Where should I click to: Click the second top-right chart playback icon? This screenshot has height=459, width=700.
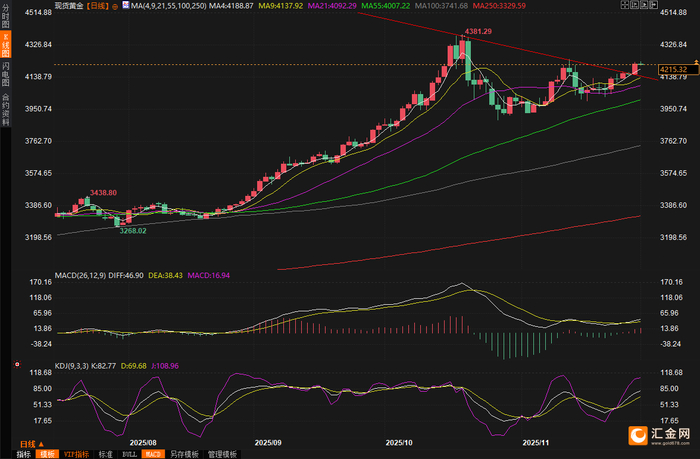(x=634, y=5)
